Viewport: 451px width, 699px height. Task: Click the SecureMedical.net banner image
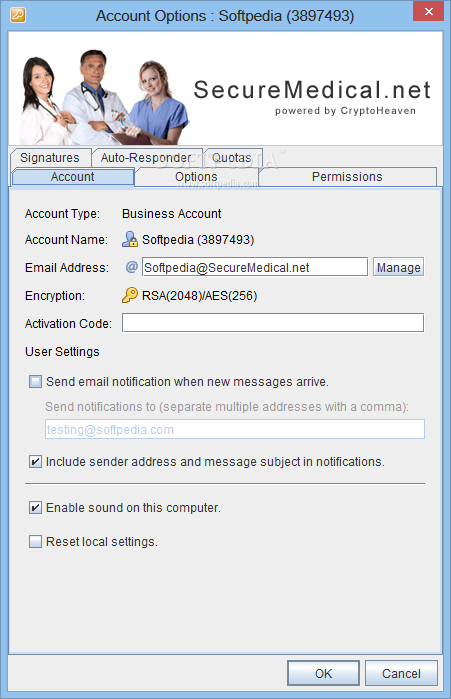click(x=226, y=88)
